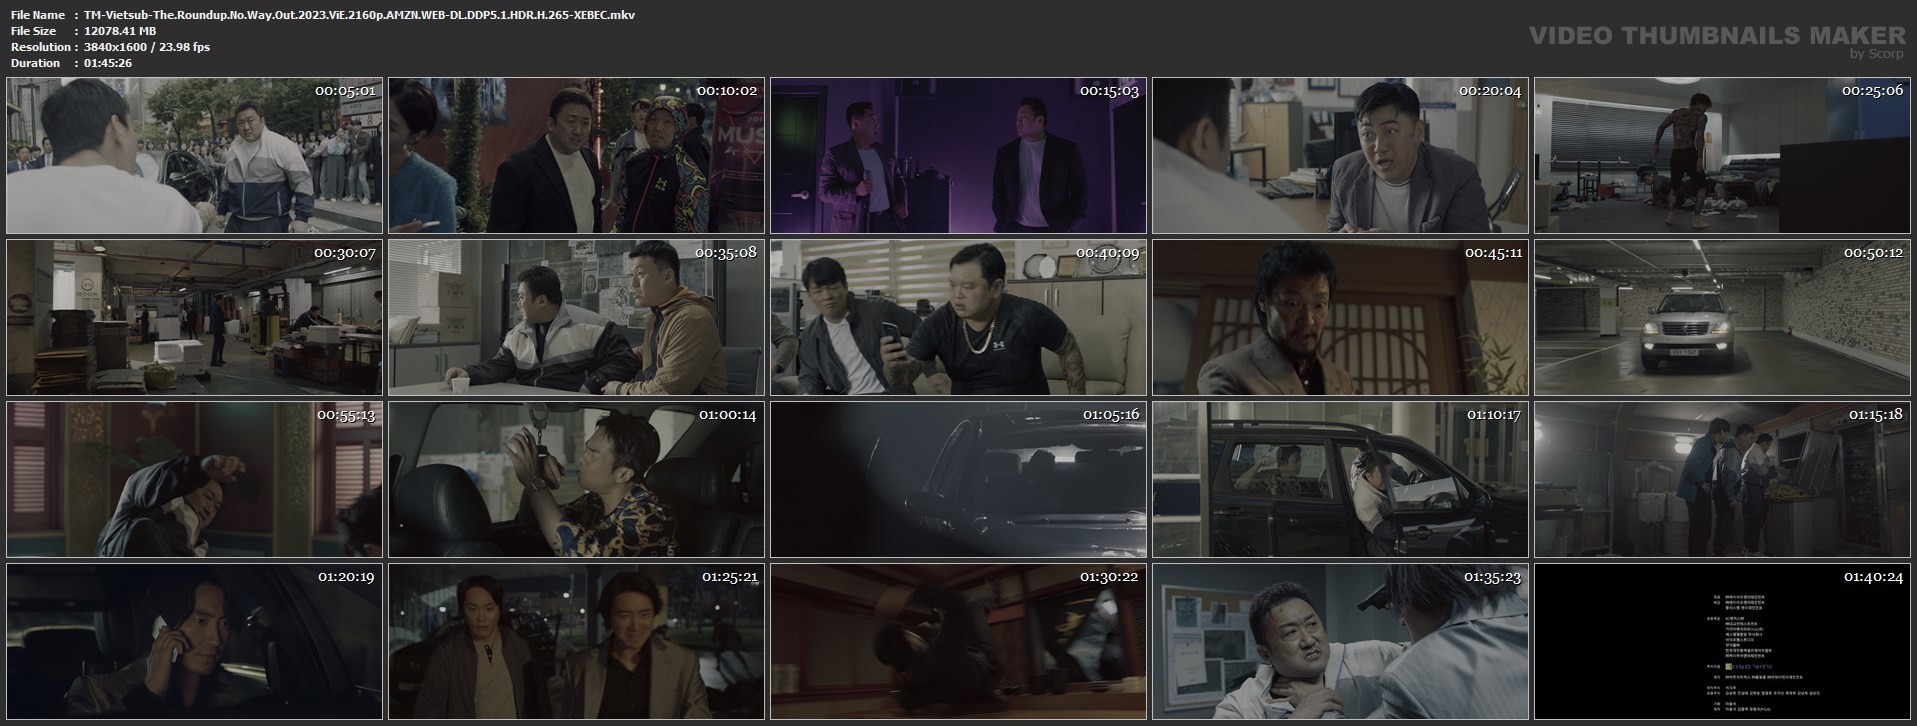
Task: Click the resolution value 3840x1600 / 23.98 fps
Action: click(x=147, y=47)
